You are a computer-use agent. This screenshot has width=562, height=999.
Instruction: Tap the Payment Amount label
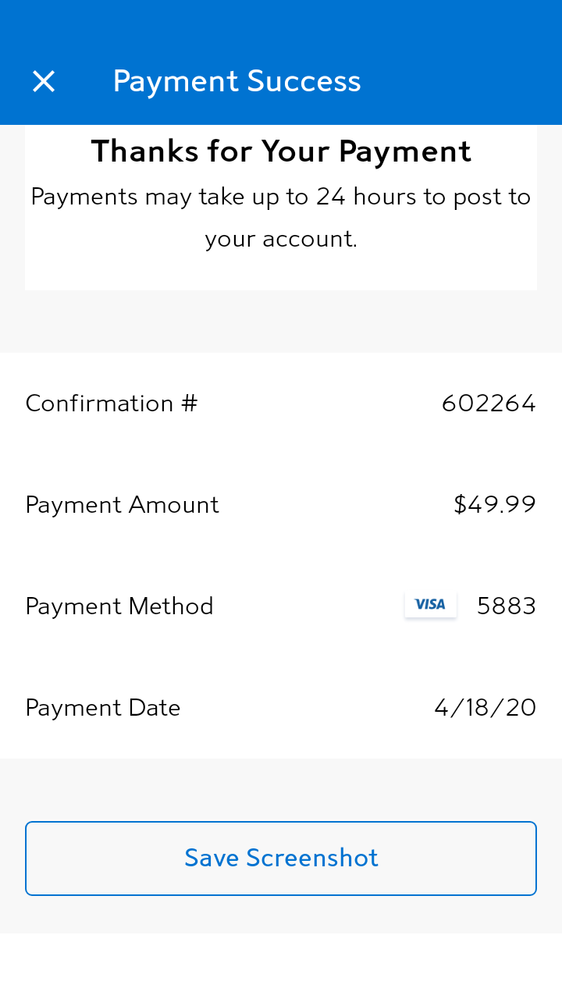point(122,505)
